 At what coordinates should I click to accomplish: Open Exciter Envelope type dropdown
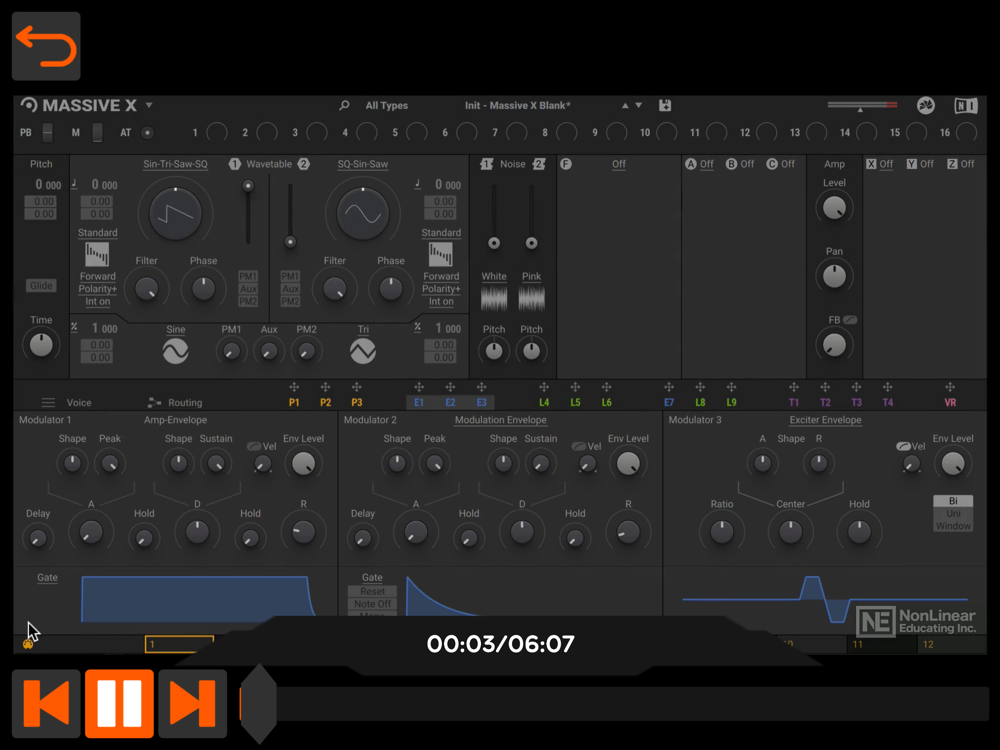point(825,420)
